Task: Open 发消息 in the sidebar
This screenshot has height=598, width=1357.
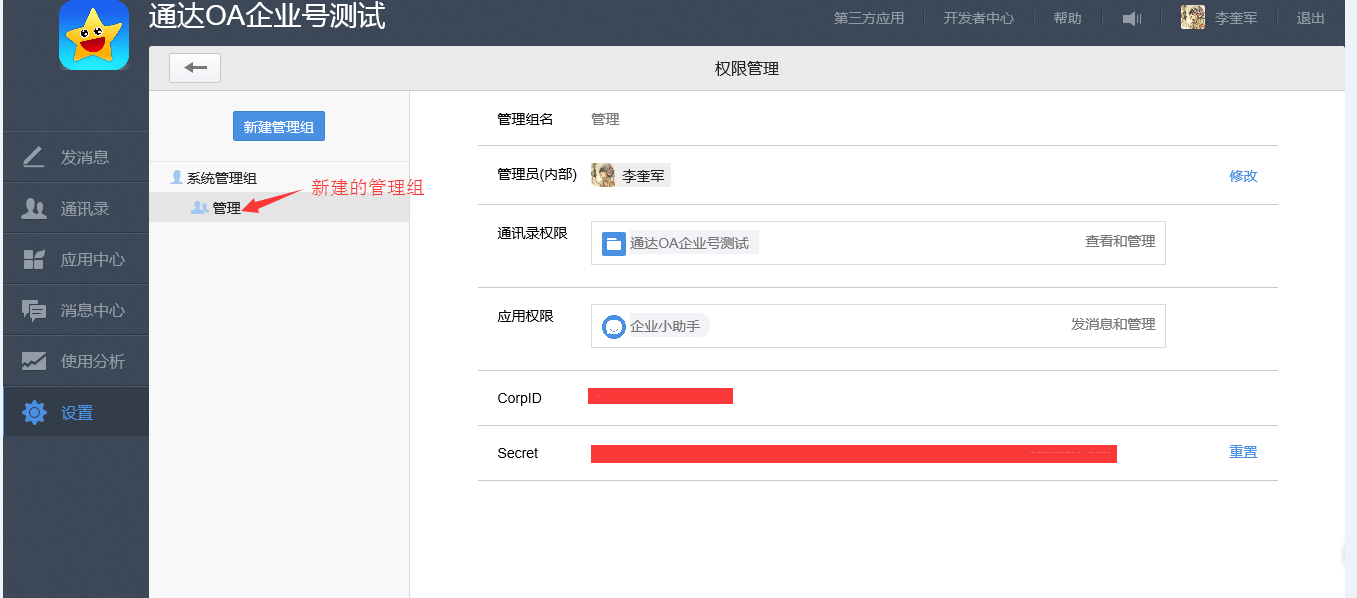Action: coord(76,157)
